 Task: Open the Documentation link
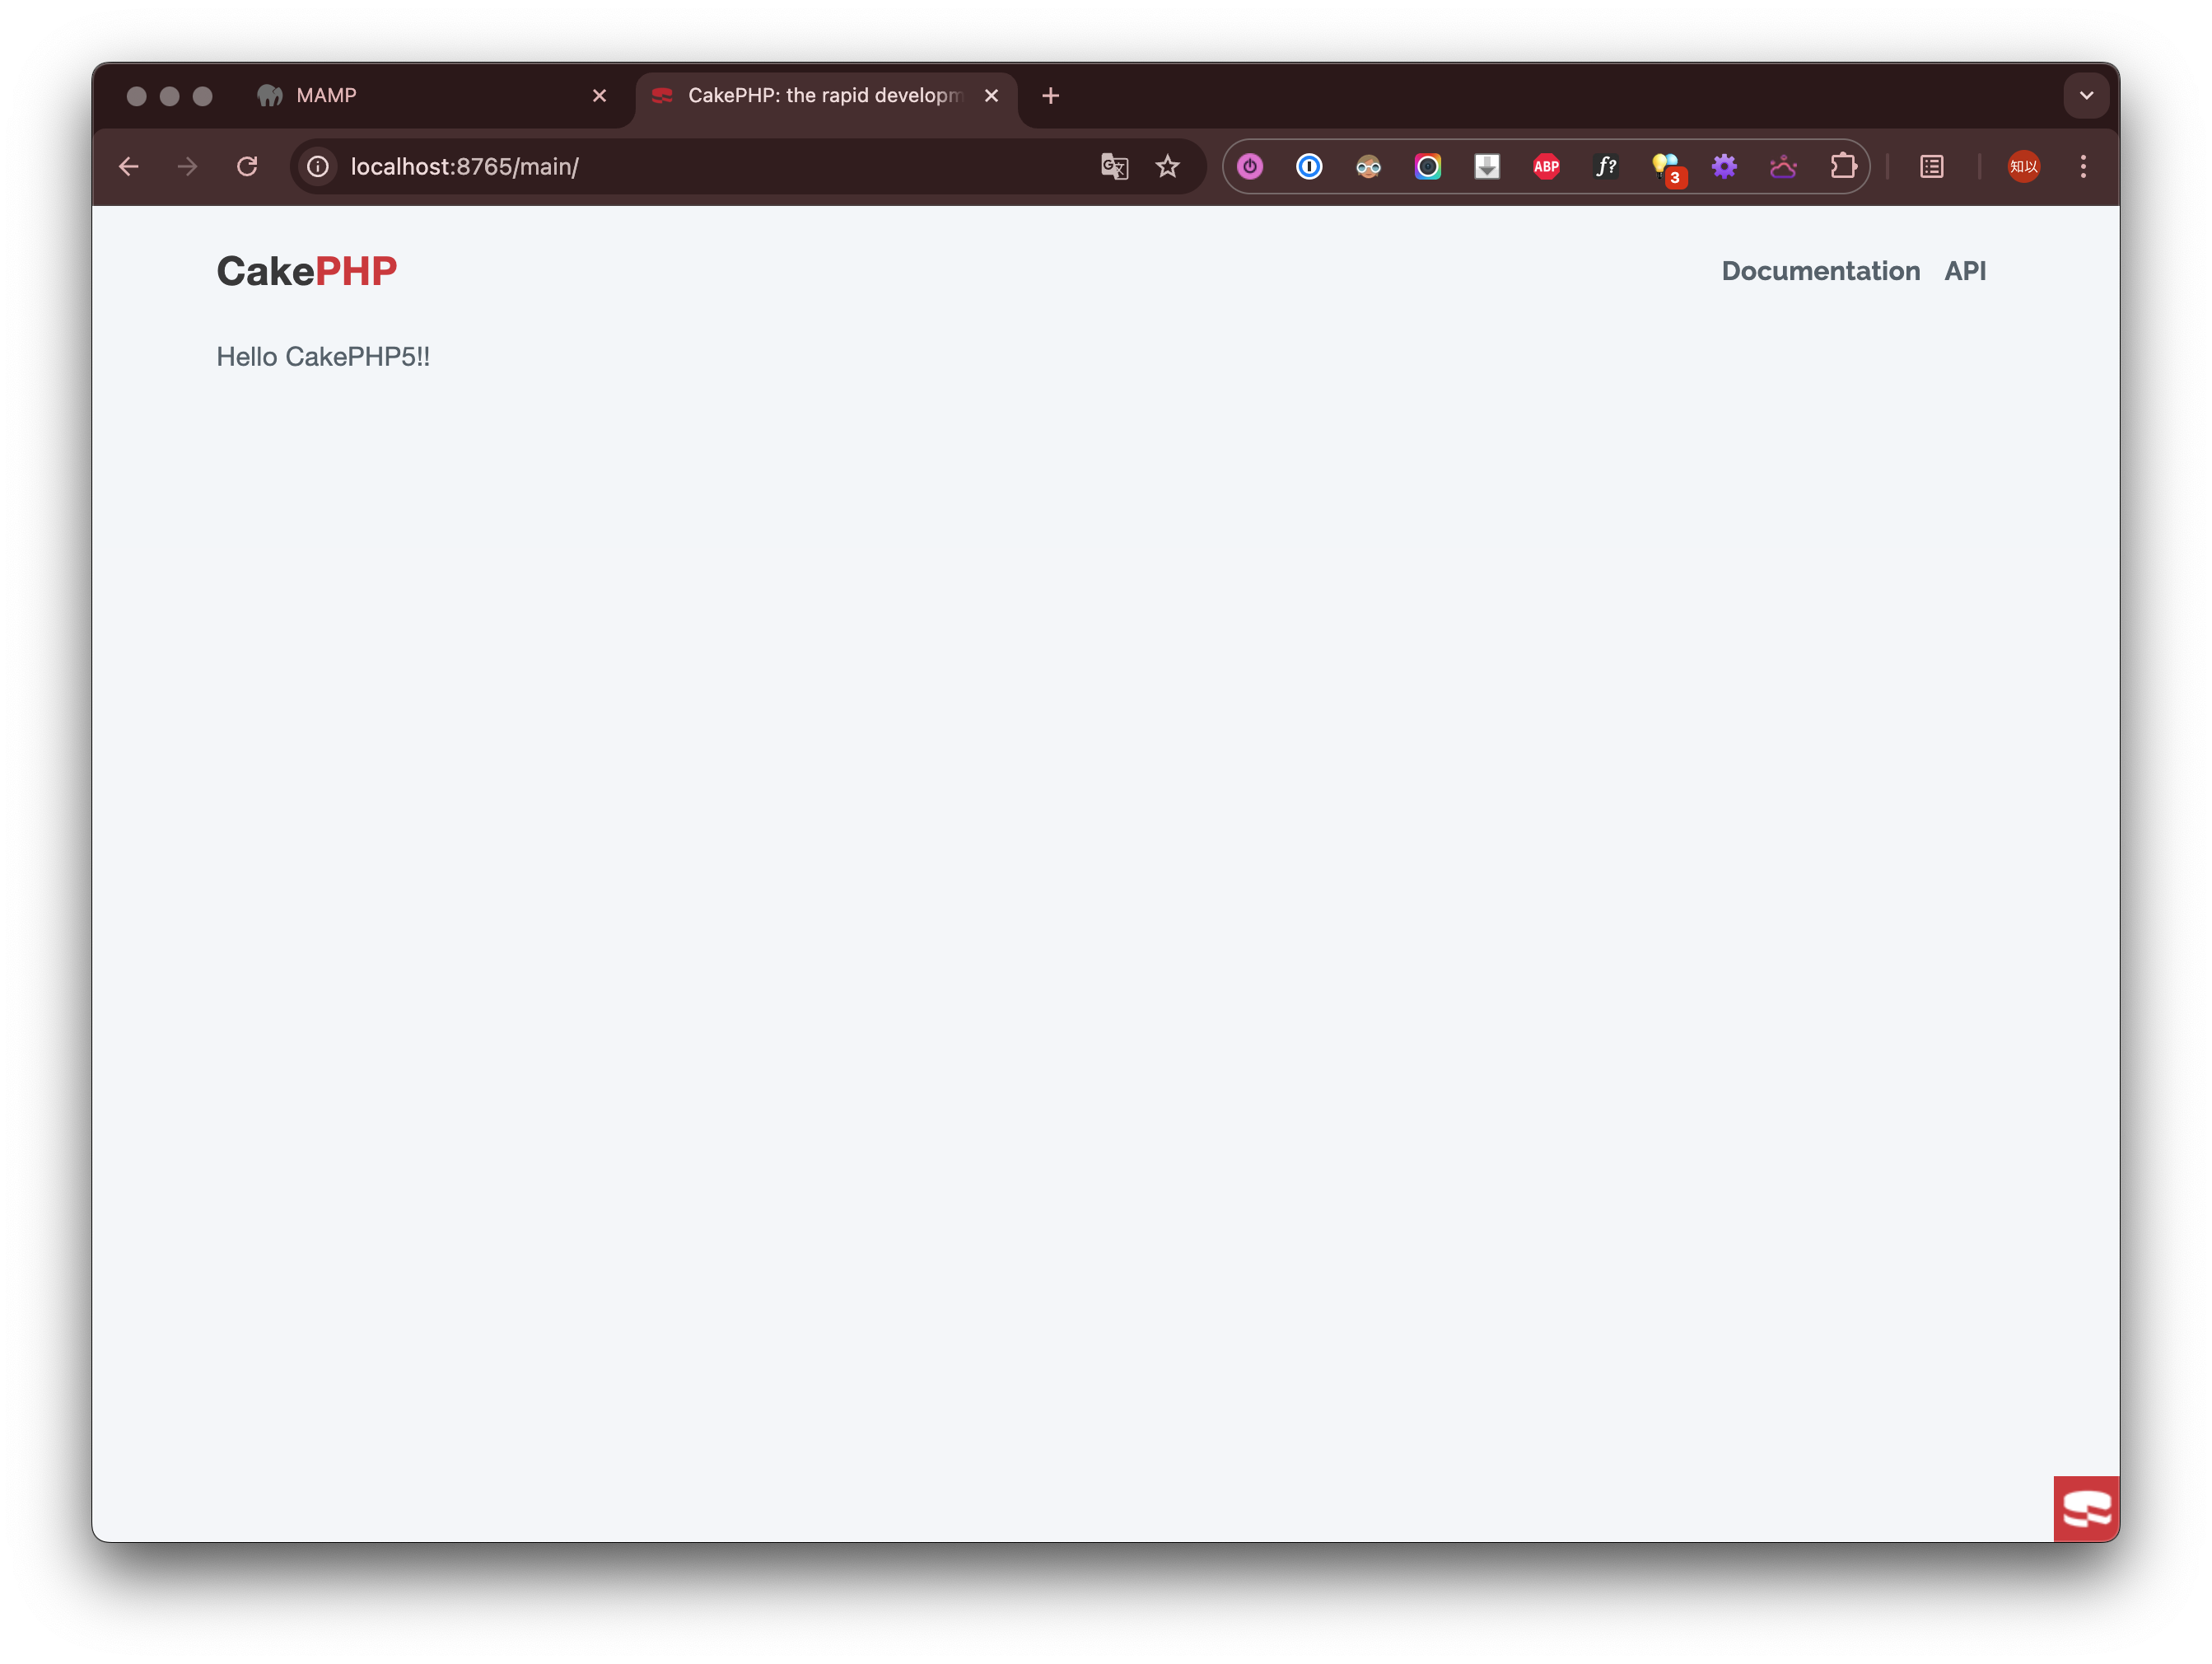(1820, 271)
